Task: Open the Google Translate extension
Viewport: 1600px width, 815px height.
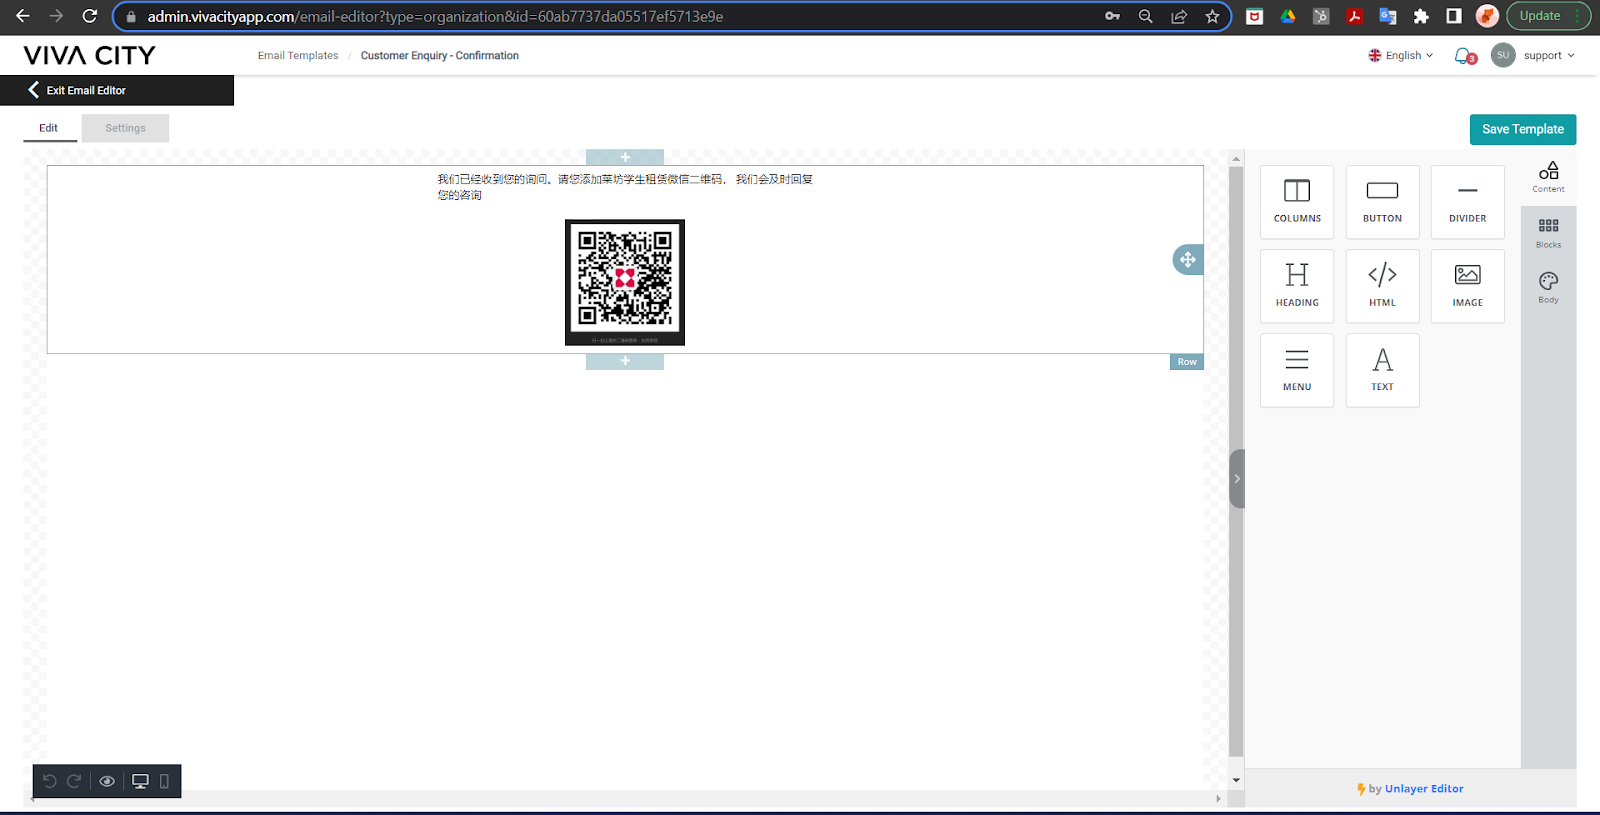Action: coord(1387,16)
